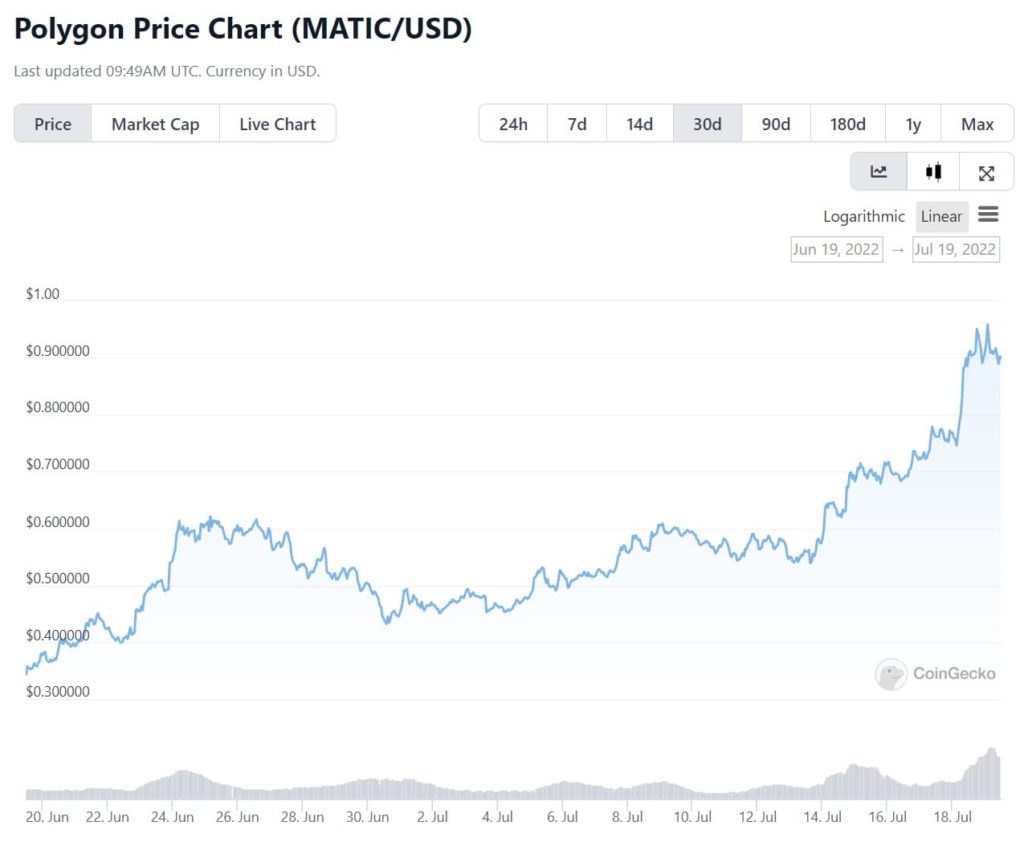This screenshot has width=1024, height=842.
Task: Select the 30d time range
Action: (707, 124)
